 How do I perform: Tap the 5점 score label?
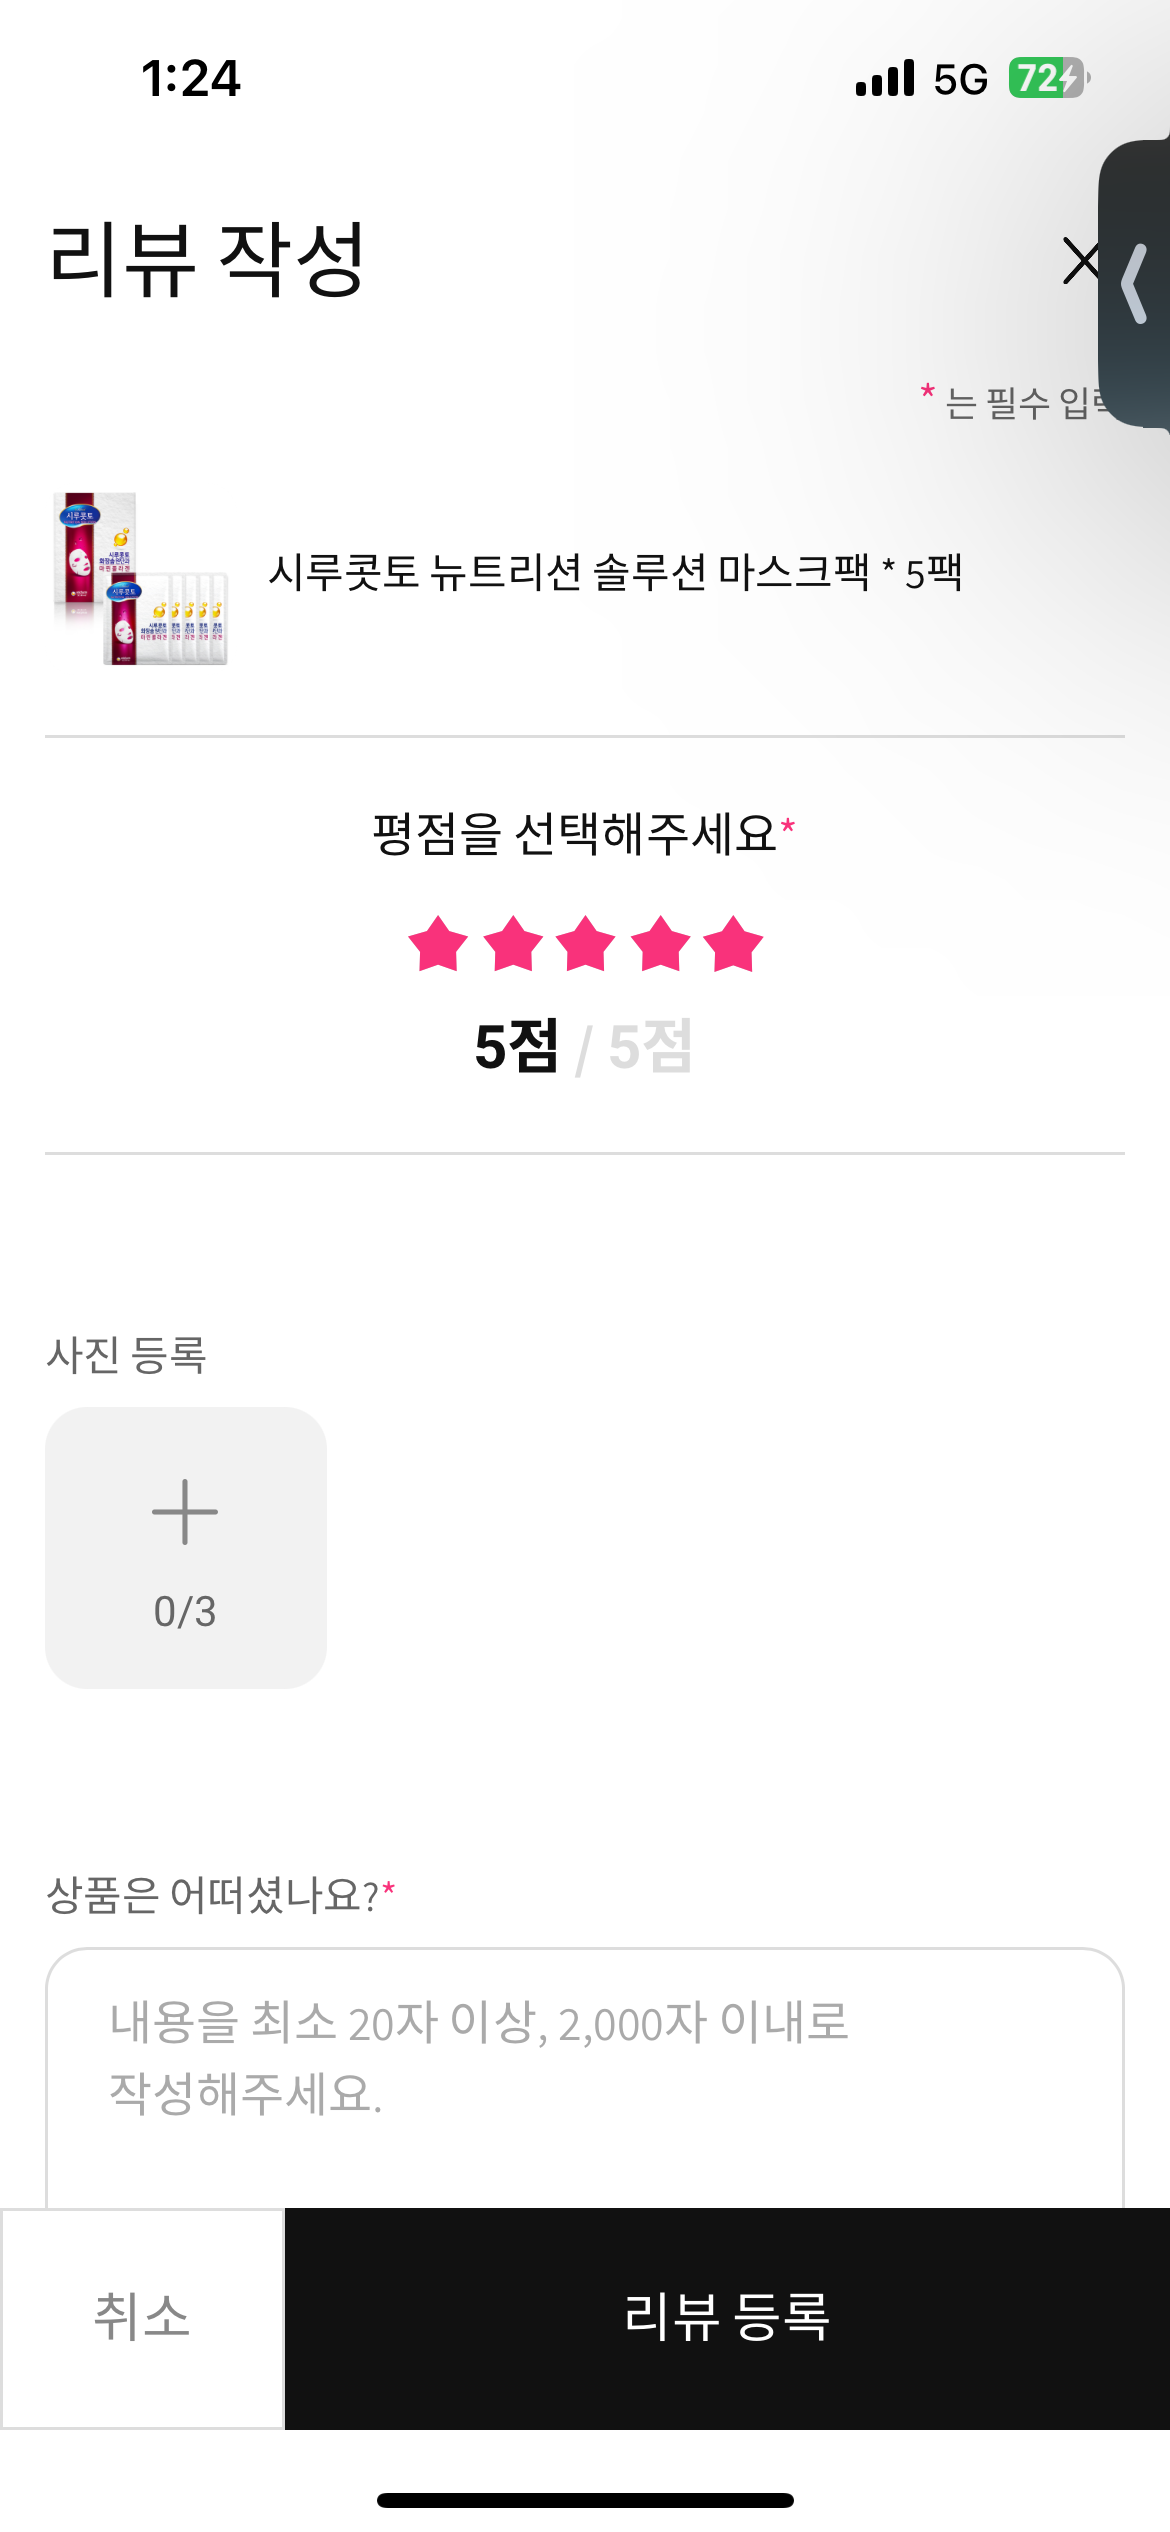516,1047
